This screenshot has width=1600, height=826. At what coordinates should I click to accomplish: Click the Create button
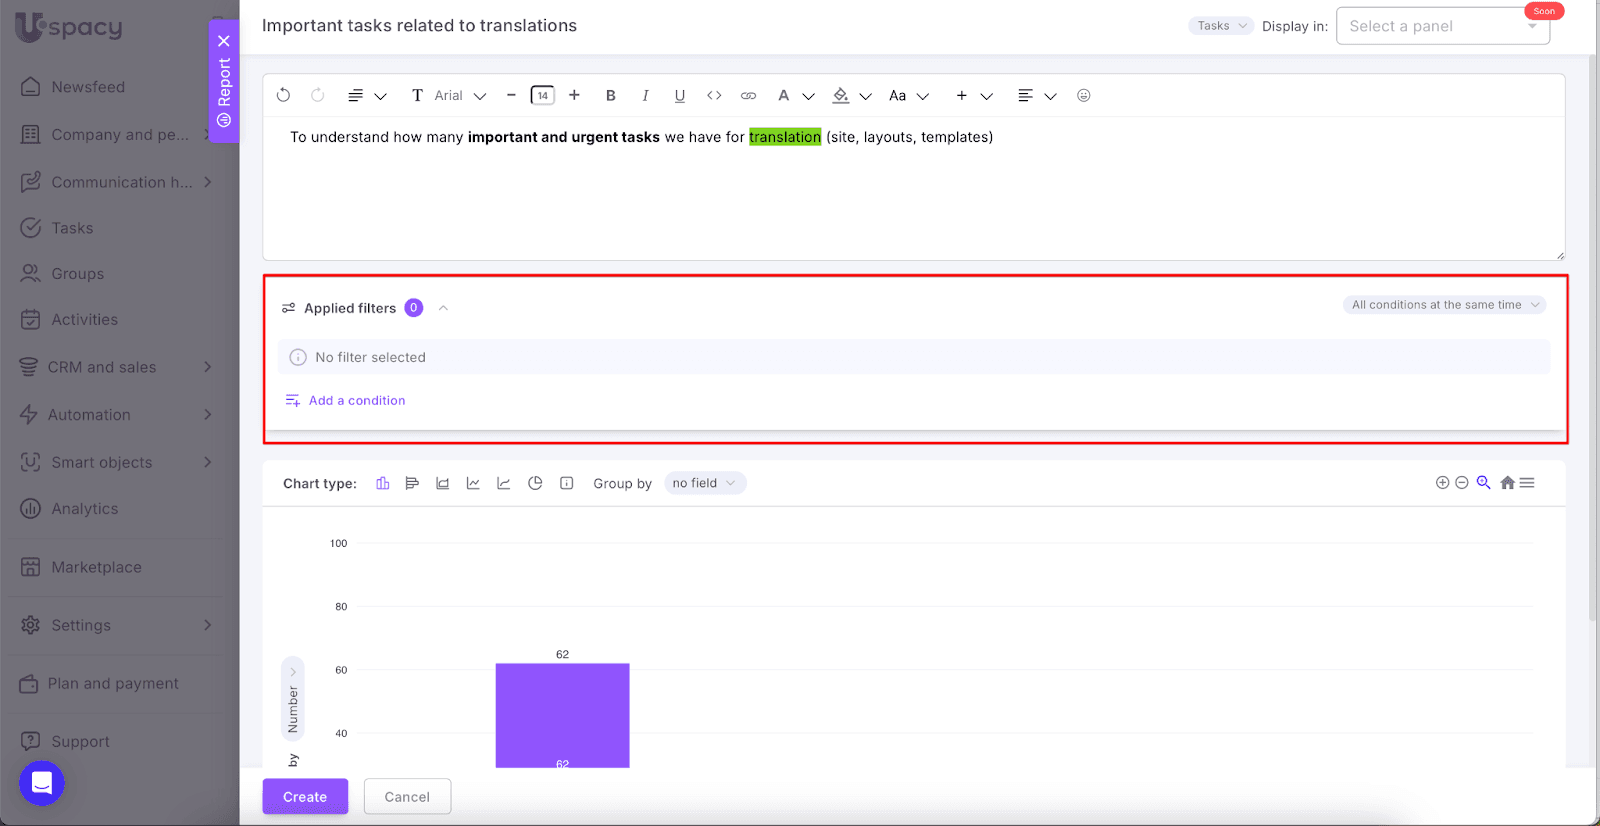[x=305, y=797]
